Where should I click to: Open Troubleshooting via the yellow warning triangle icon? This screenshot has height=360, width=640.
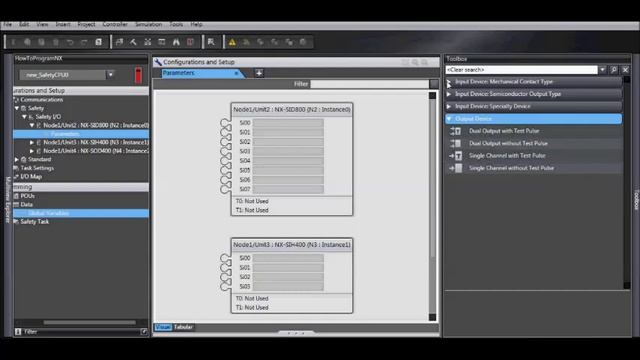232,42
